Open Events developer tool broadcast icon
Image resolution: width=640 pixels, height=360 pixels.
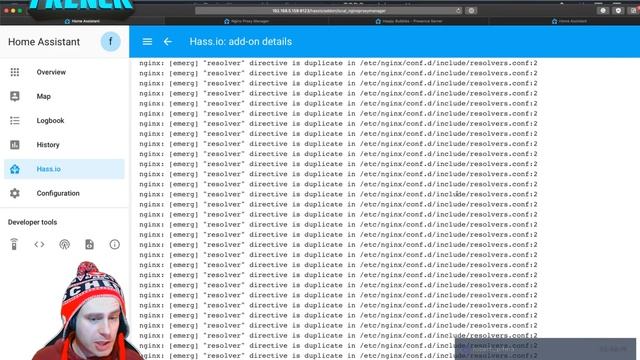(x=64, y=244)
